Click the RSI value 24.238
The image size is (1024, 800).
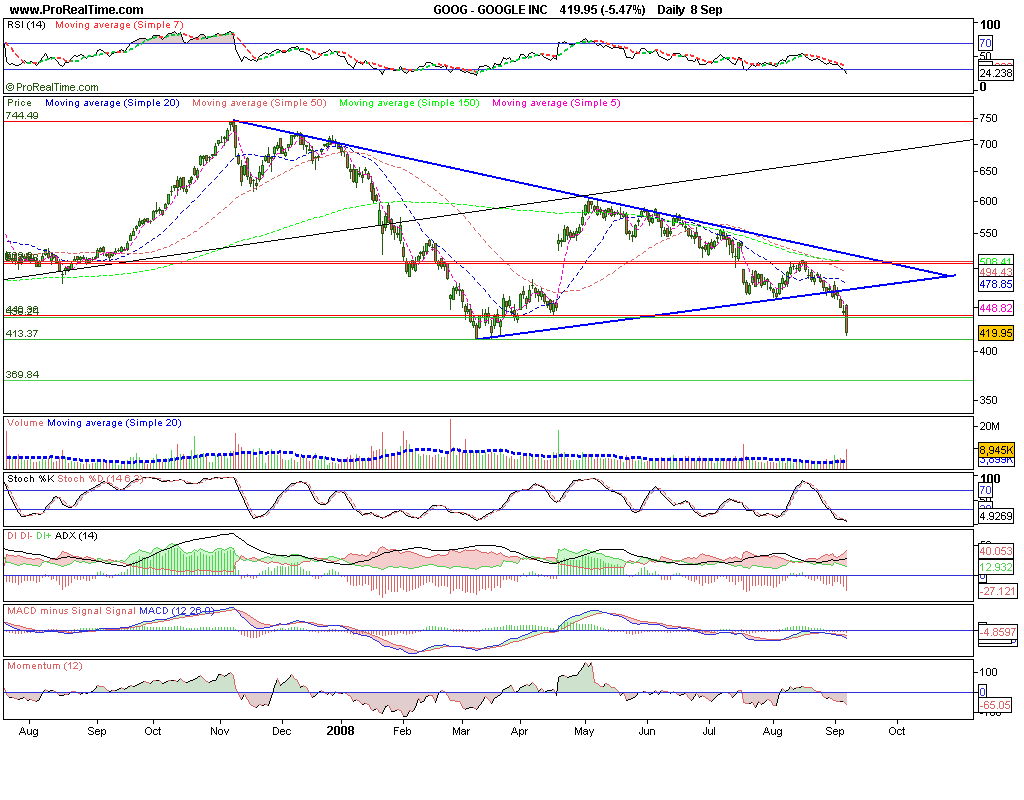coord(995,74)
